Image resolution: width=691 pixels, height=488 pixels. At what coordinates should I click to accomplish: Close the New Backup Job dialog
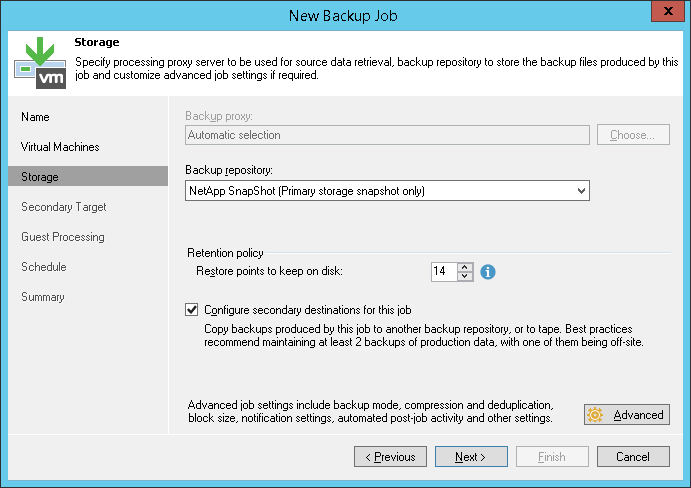pos(667,14)
